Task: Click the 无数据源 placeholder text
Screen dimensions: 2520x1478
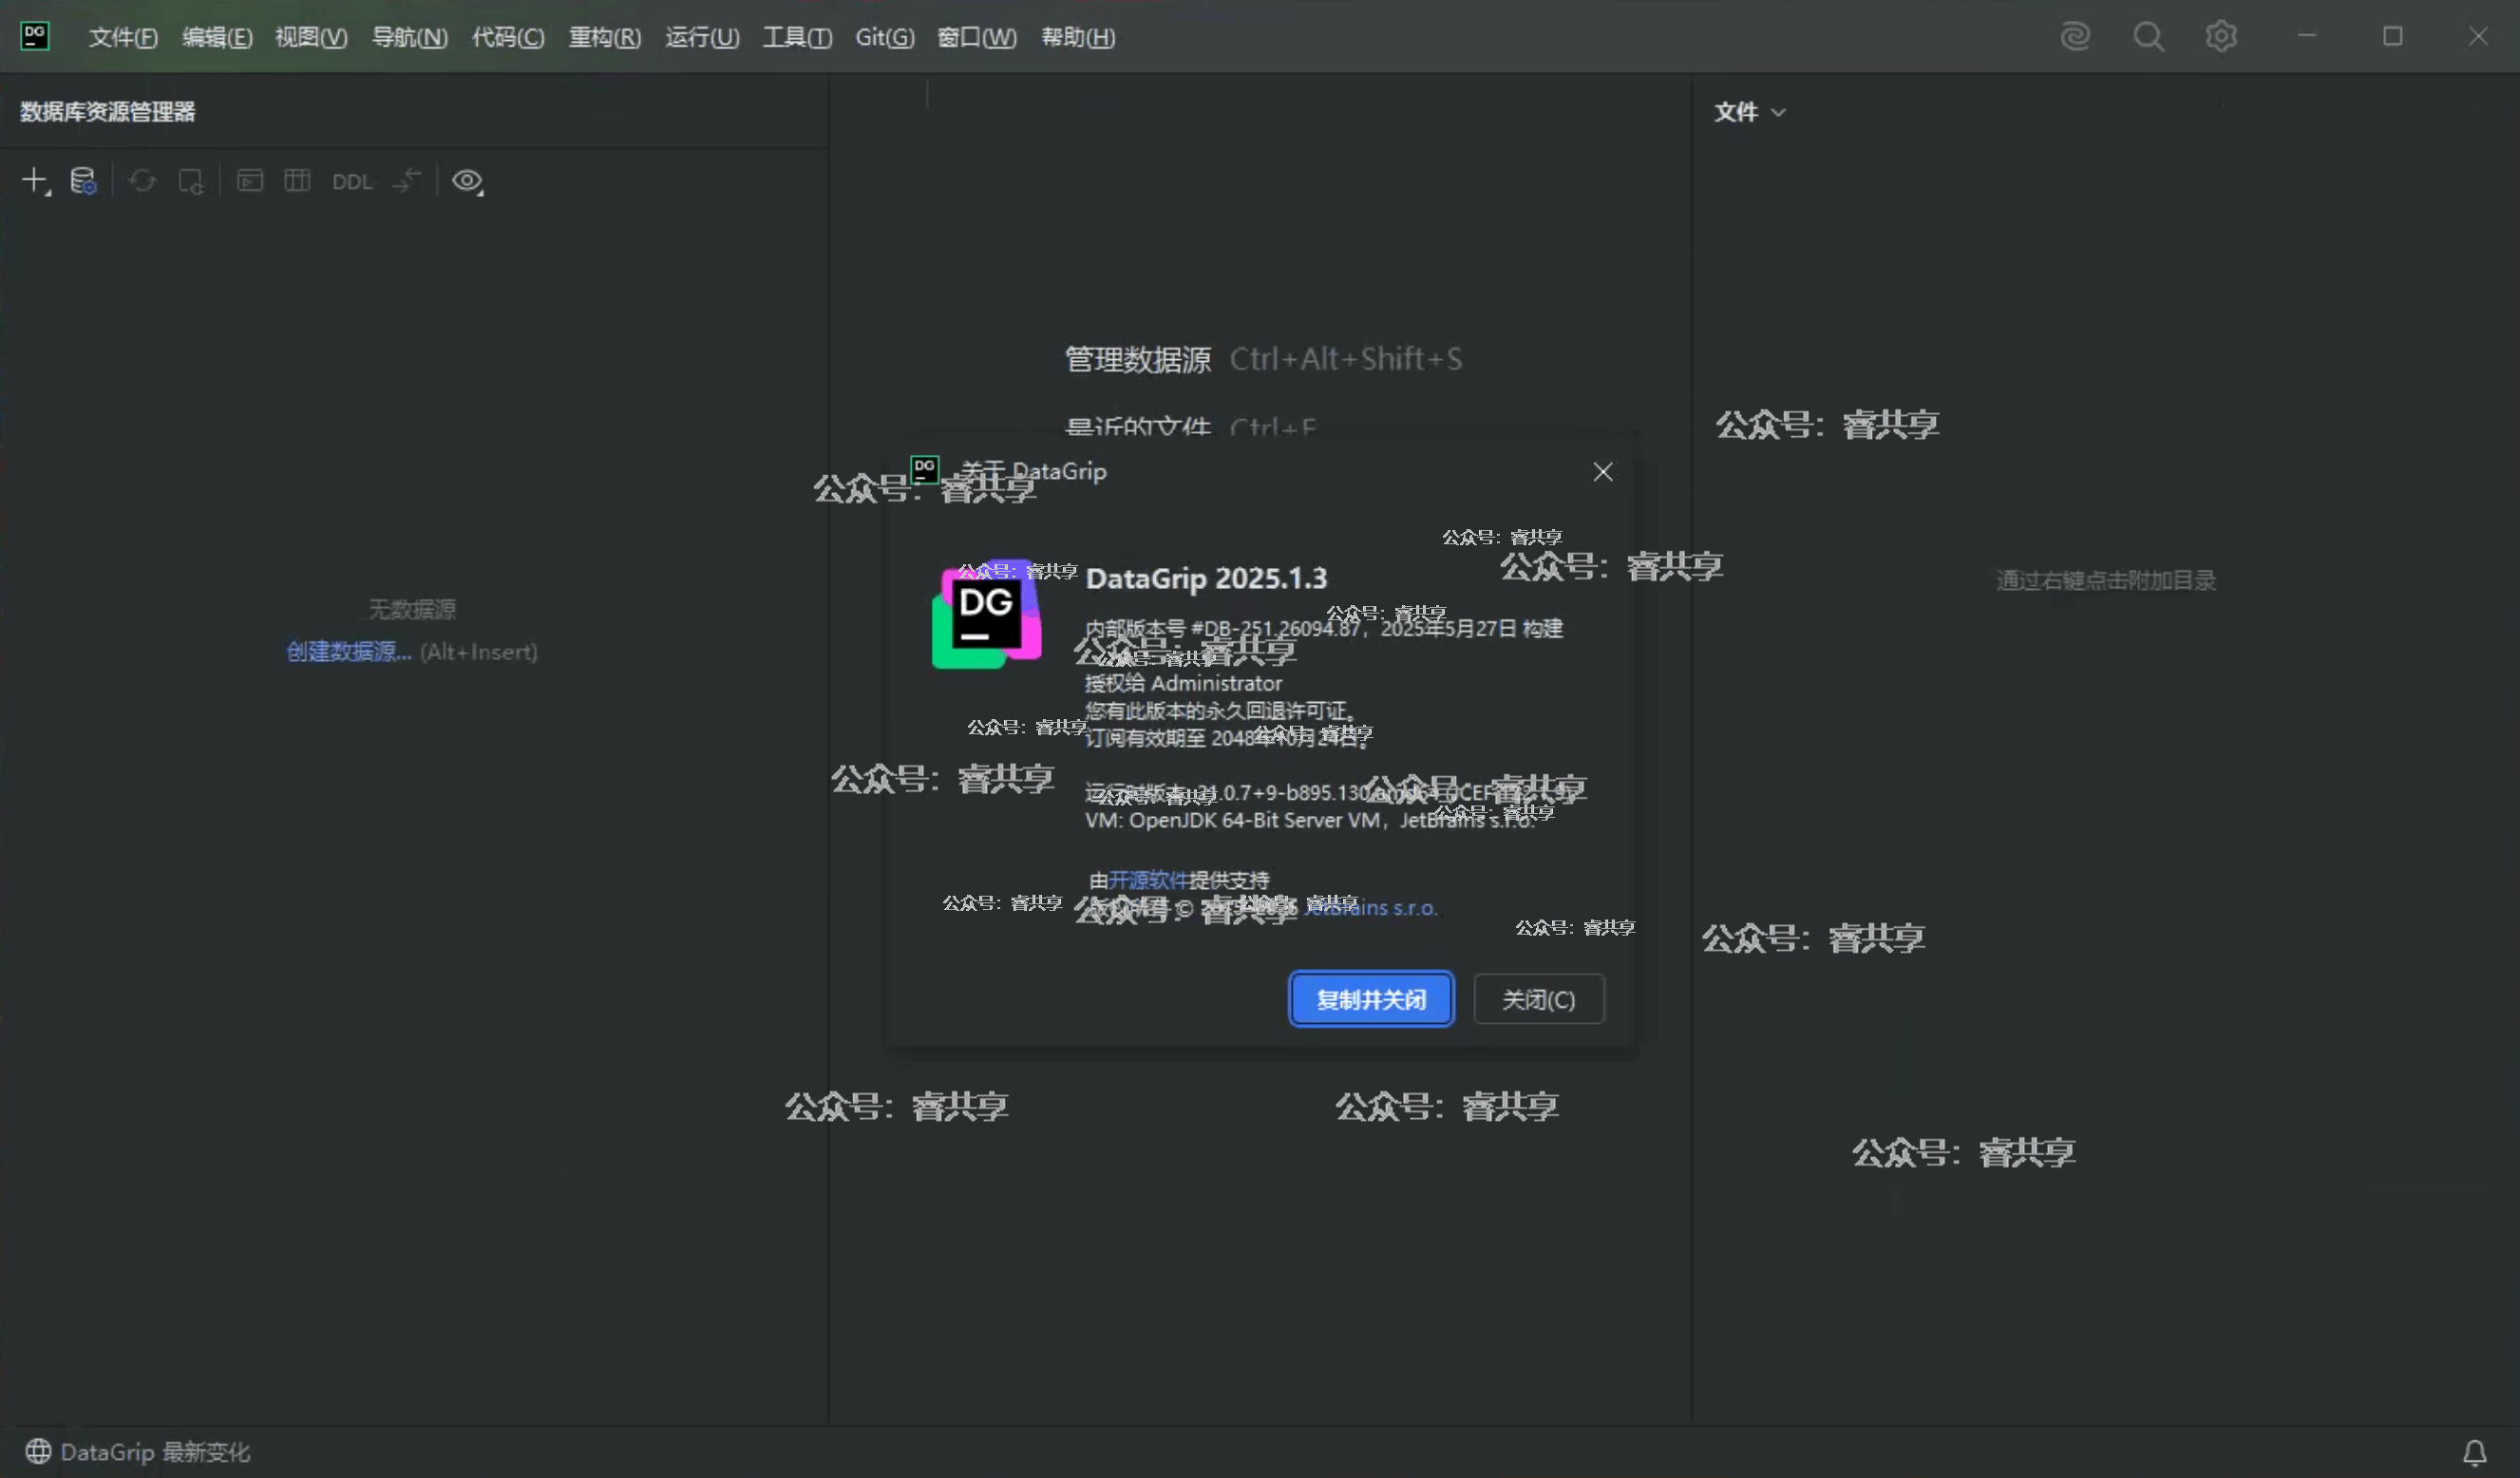Action: point(412,609)
